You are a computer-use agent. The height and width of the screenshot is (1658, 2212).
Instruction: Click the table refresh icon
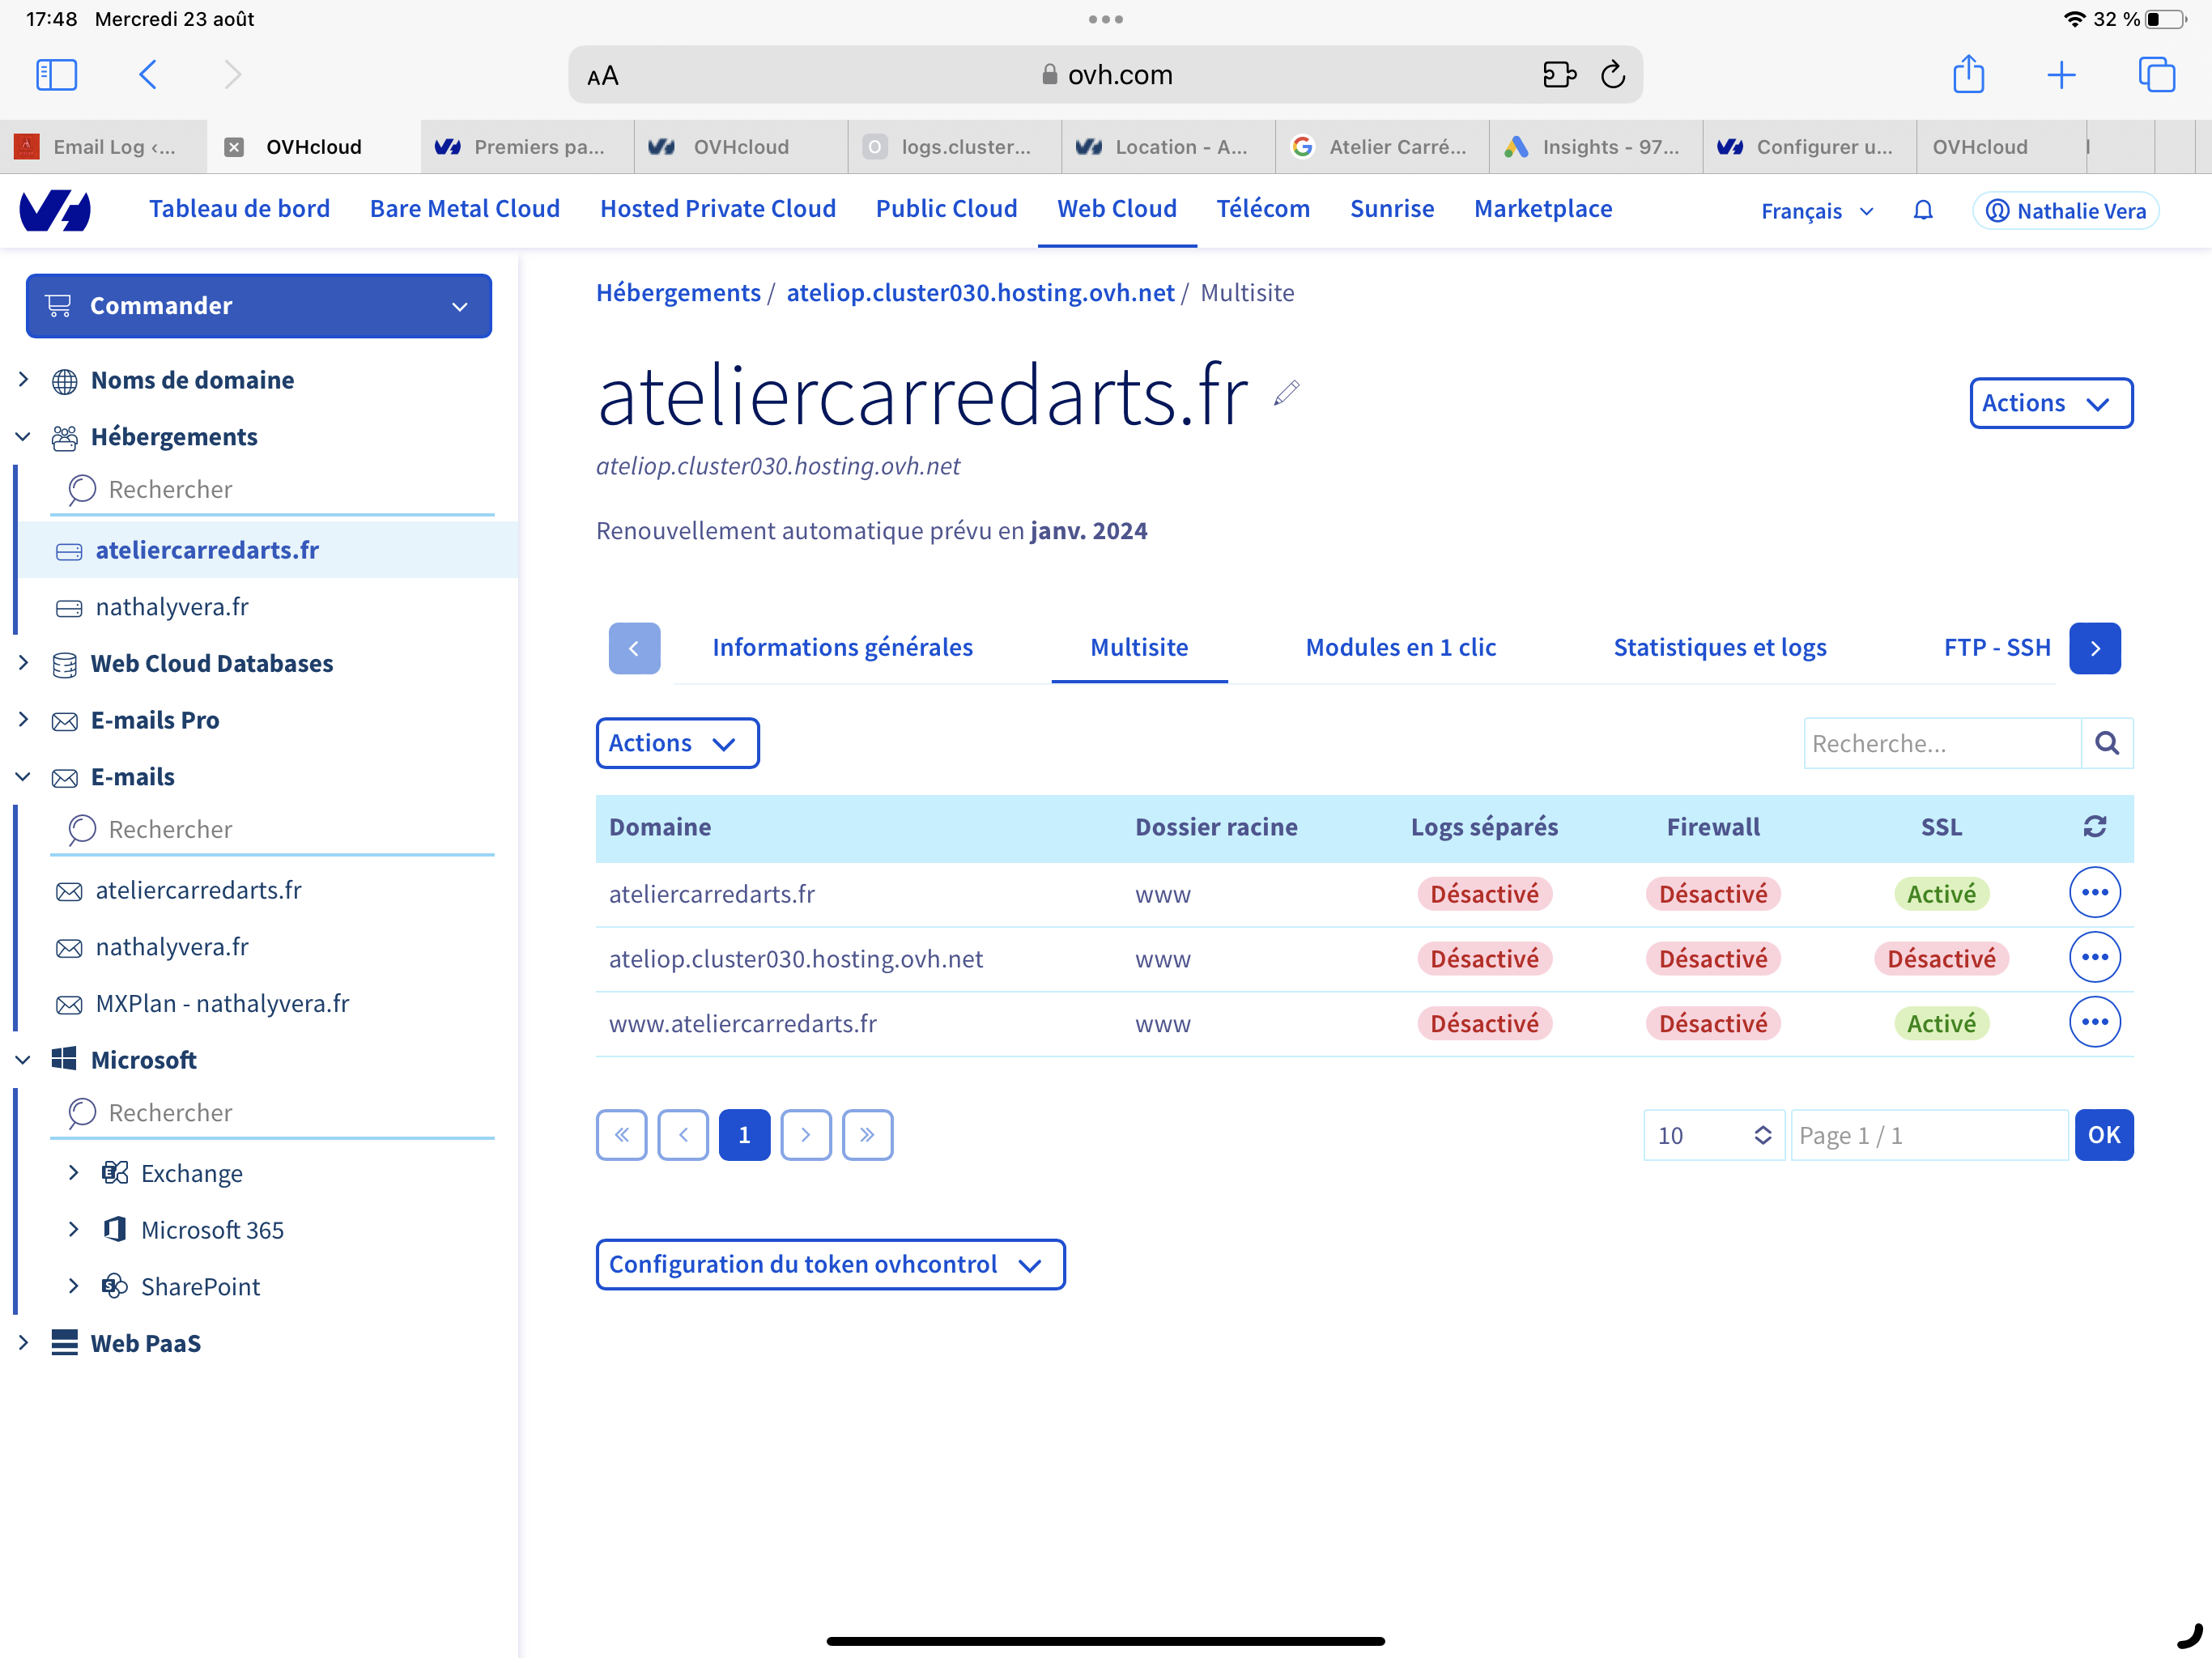(2094, 826)
